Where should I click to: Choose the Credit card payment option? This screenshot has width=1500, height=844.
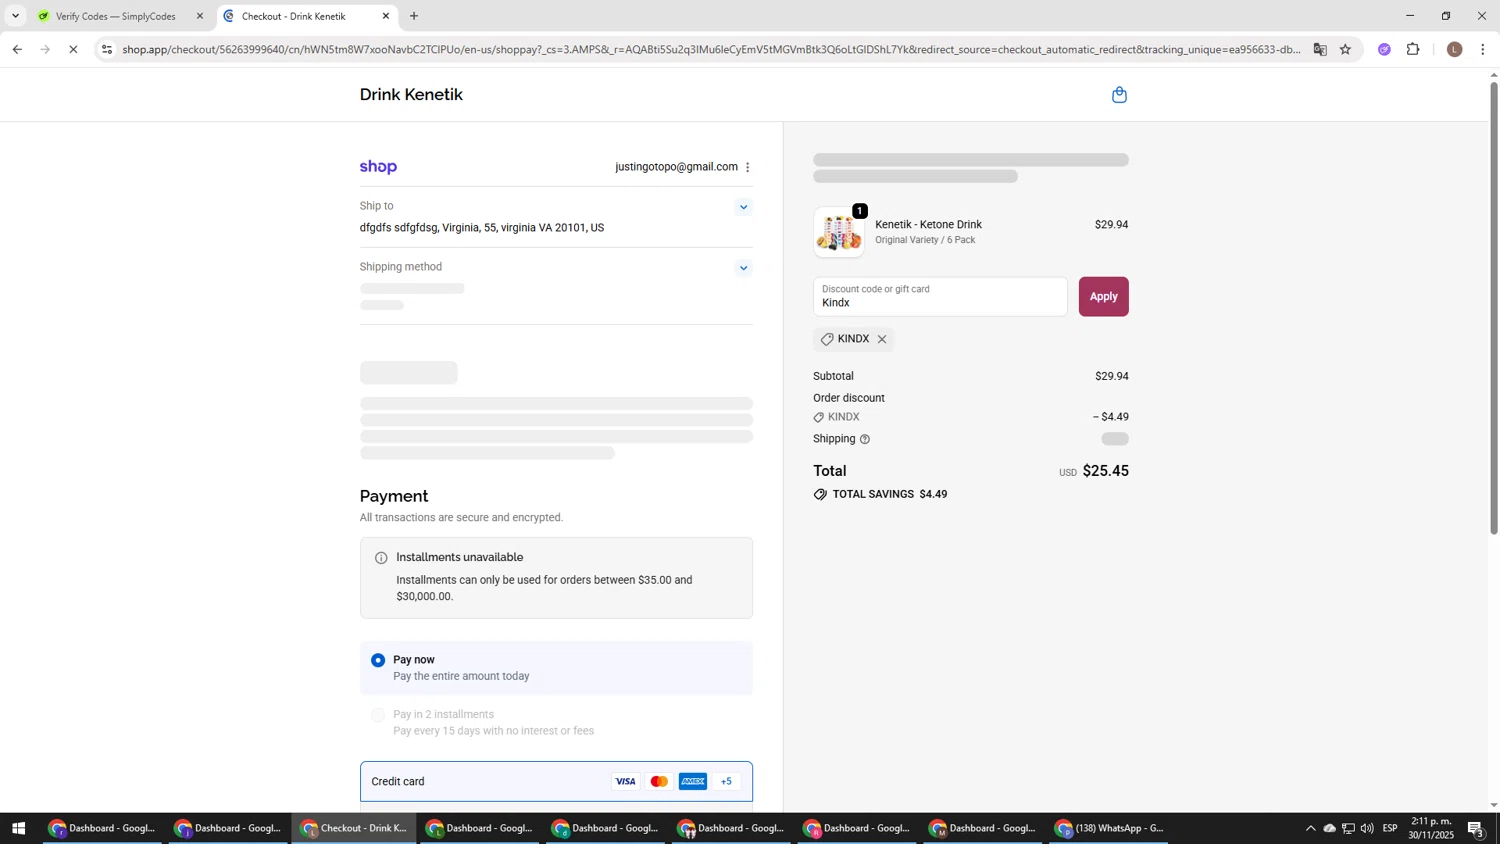556,782
